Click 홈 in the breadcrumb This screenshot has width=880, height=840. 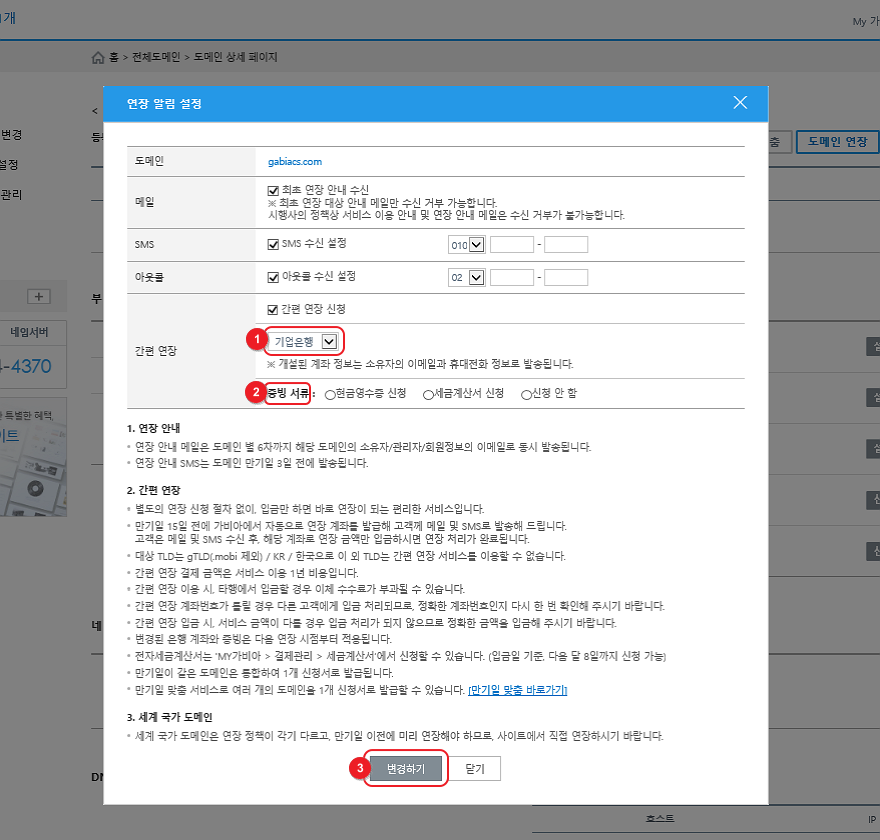114,57
